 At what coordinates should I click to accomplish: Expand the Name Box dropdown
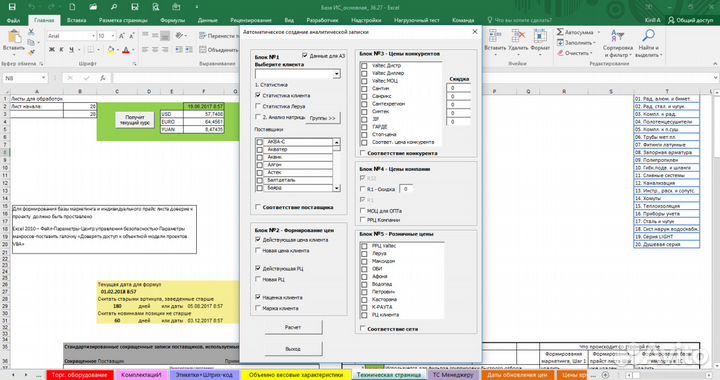coord(43,78)
